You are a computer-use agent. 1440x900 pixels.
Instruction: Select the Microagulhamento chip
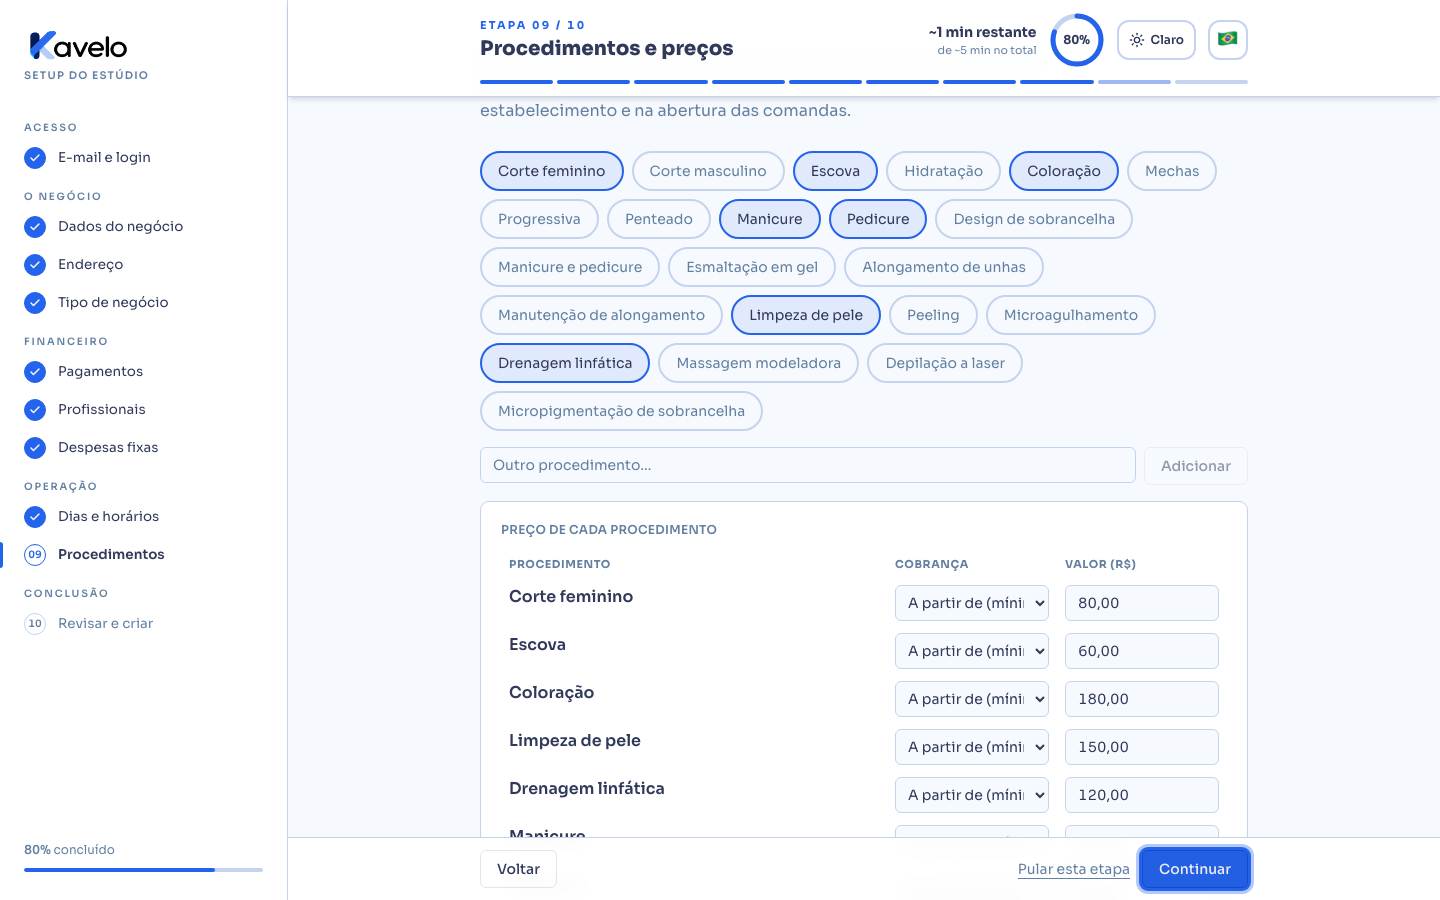(1071, 315)
